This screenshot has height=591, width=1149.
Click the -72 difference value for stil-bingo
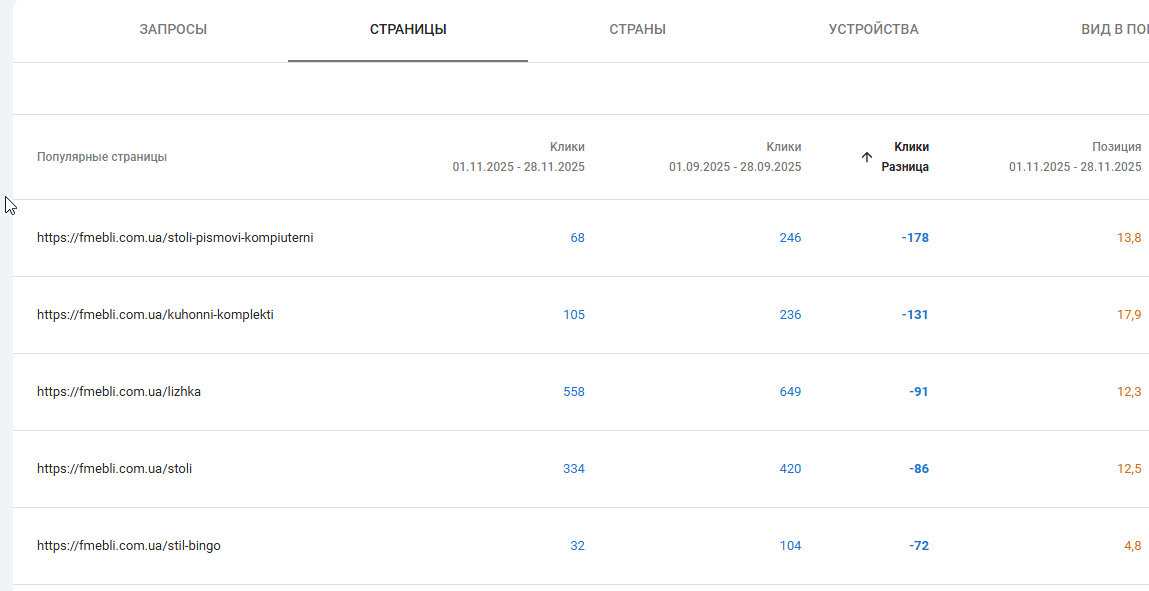(x=918, y=546)
